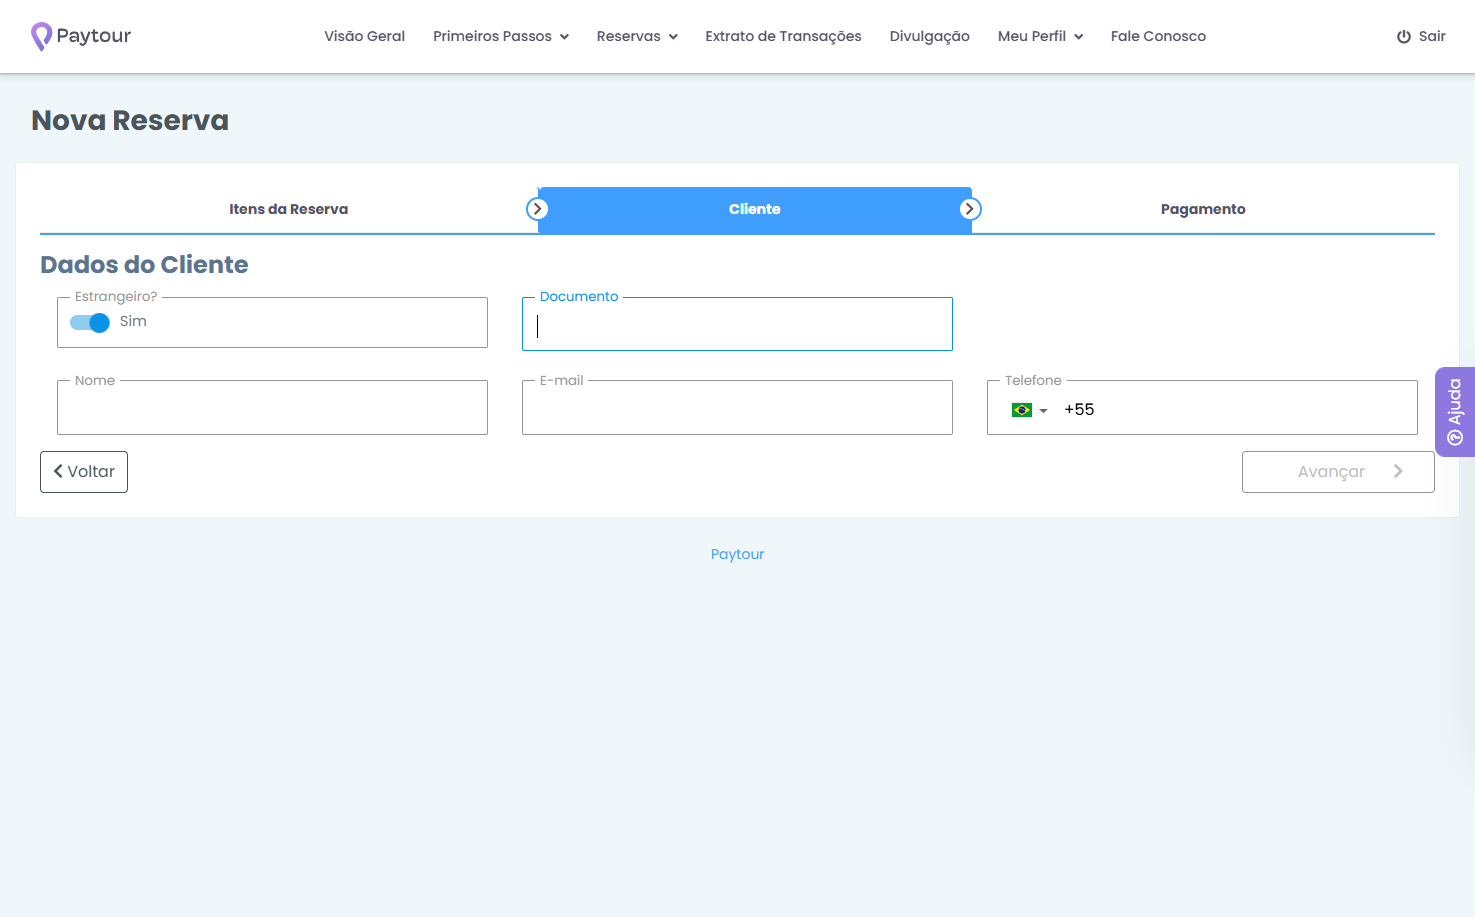Open the Ajuda help side tab
The width and height of the screenshot is (1475, 917).
click(1455, 412)
